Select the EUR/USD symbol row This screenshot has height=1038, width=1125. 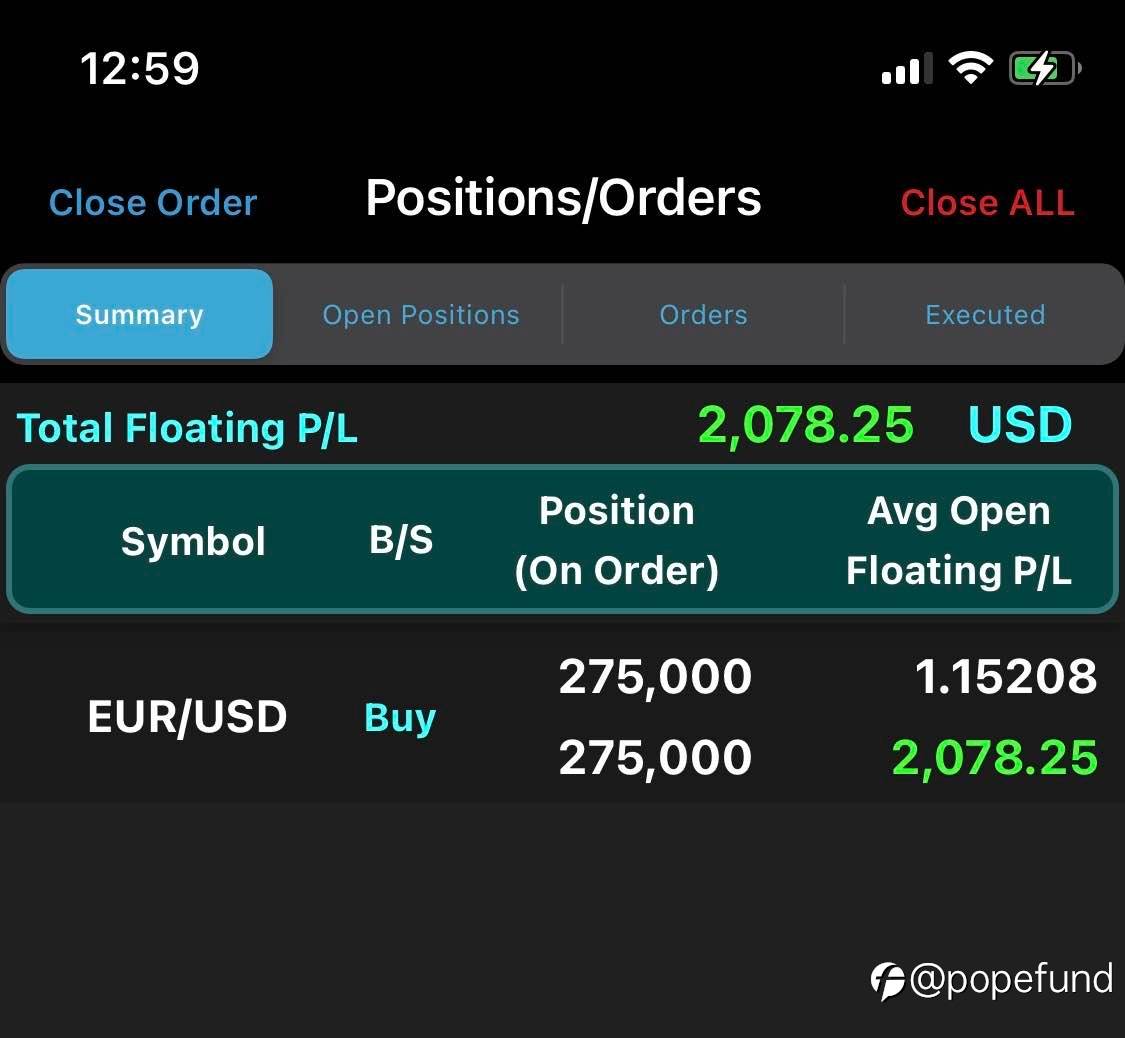point(188,717)
